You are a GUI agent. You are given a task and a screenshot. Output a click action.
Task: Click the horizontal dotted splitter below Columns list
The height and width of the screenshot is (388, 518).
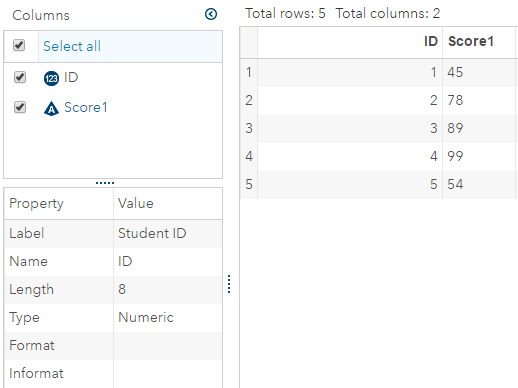105,183
